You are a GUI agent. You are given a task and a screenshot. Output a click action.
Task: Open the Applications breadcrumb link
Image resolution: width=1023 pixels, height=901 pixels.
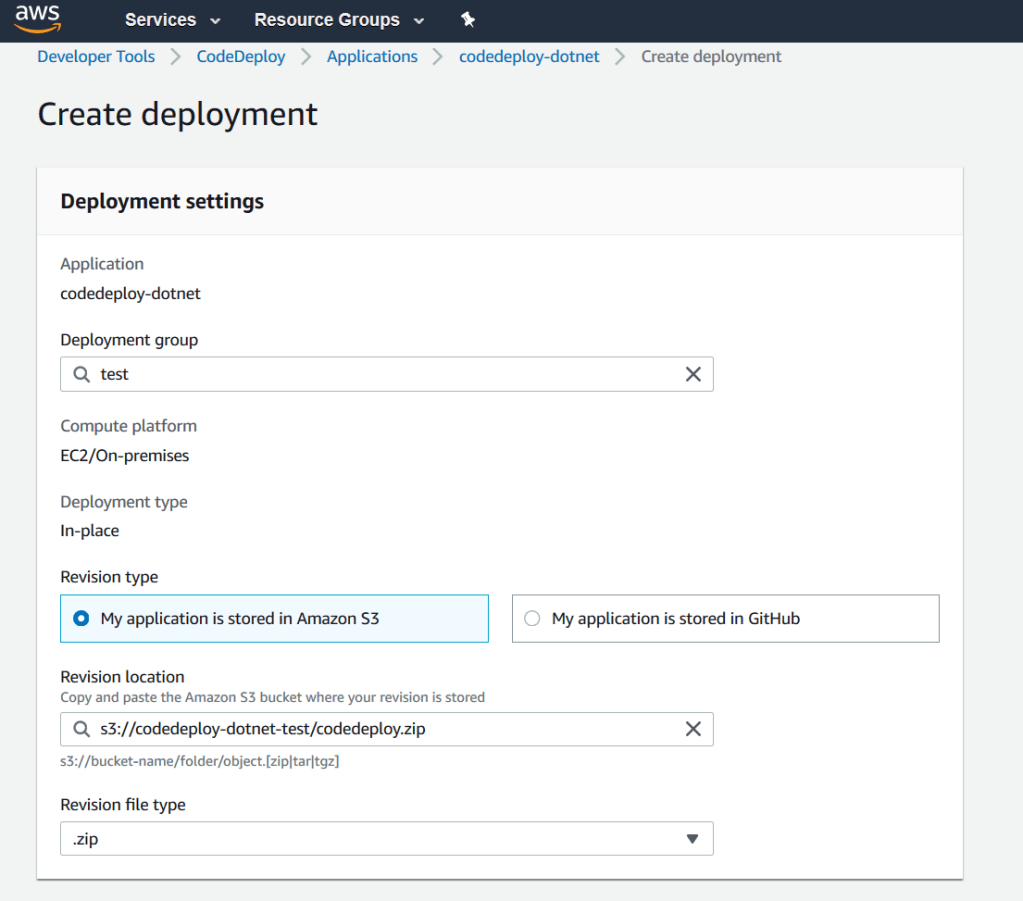372,57
